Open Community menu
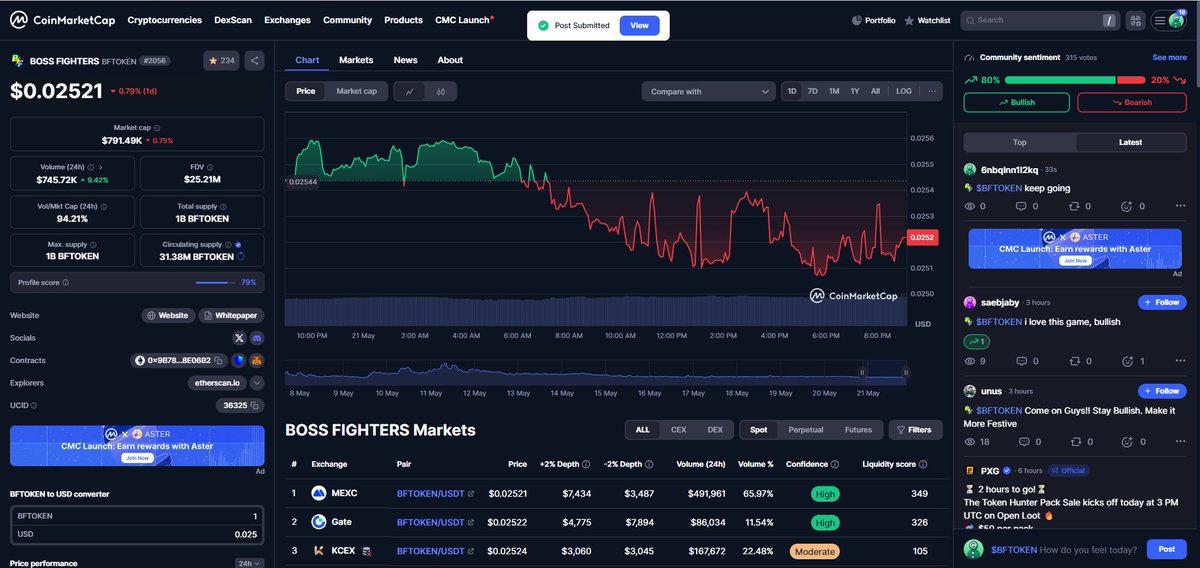Image resolution: width=1200 pixels, height=568 pixels. (x=348, y=20)
